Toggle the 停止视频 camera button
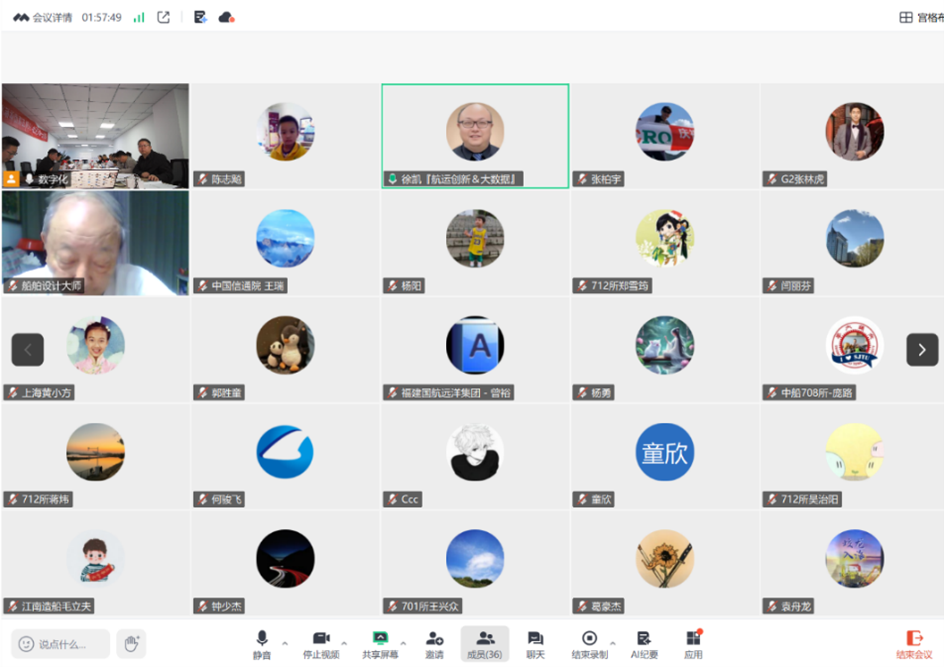 [321, 639]
